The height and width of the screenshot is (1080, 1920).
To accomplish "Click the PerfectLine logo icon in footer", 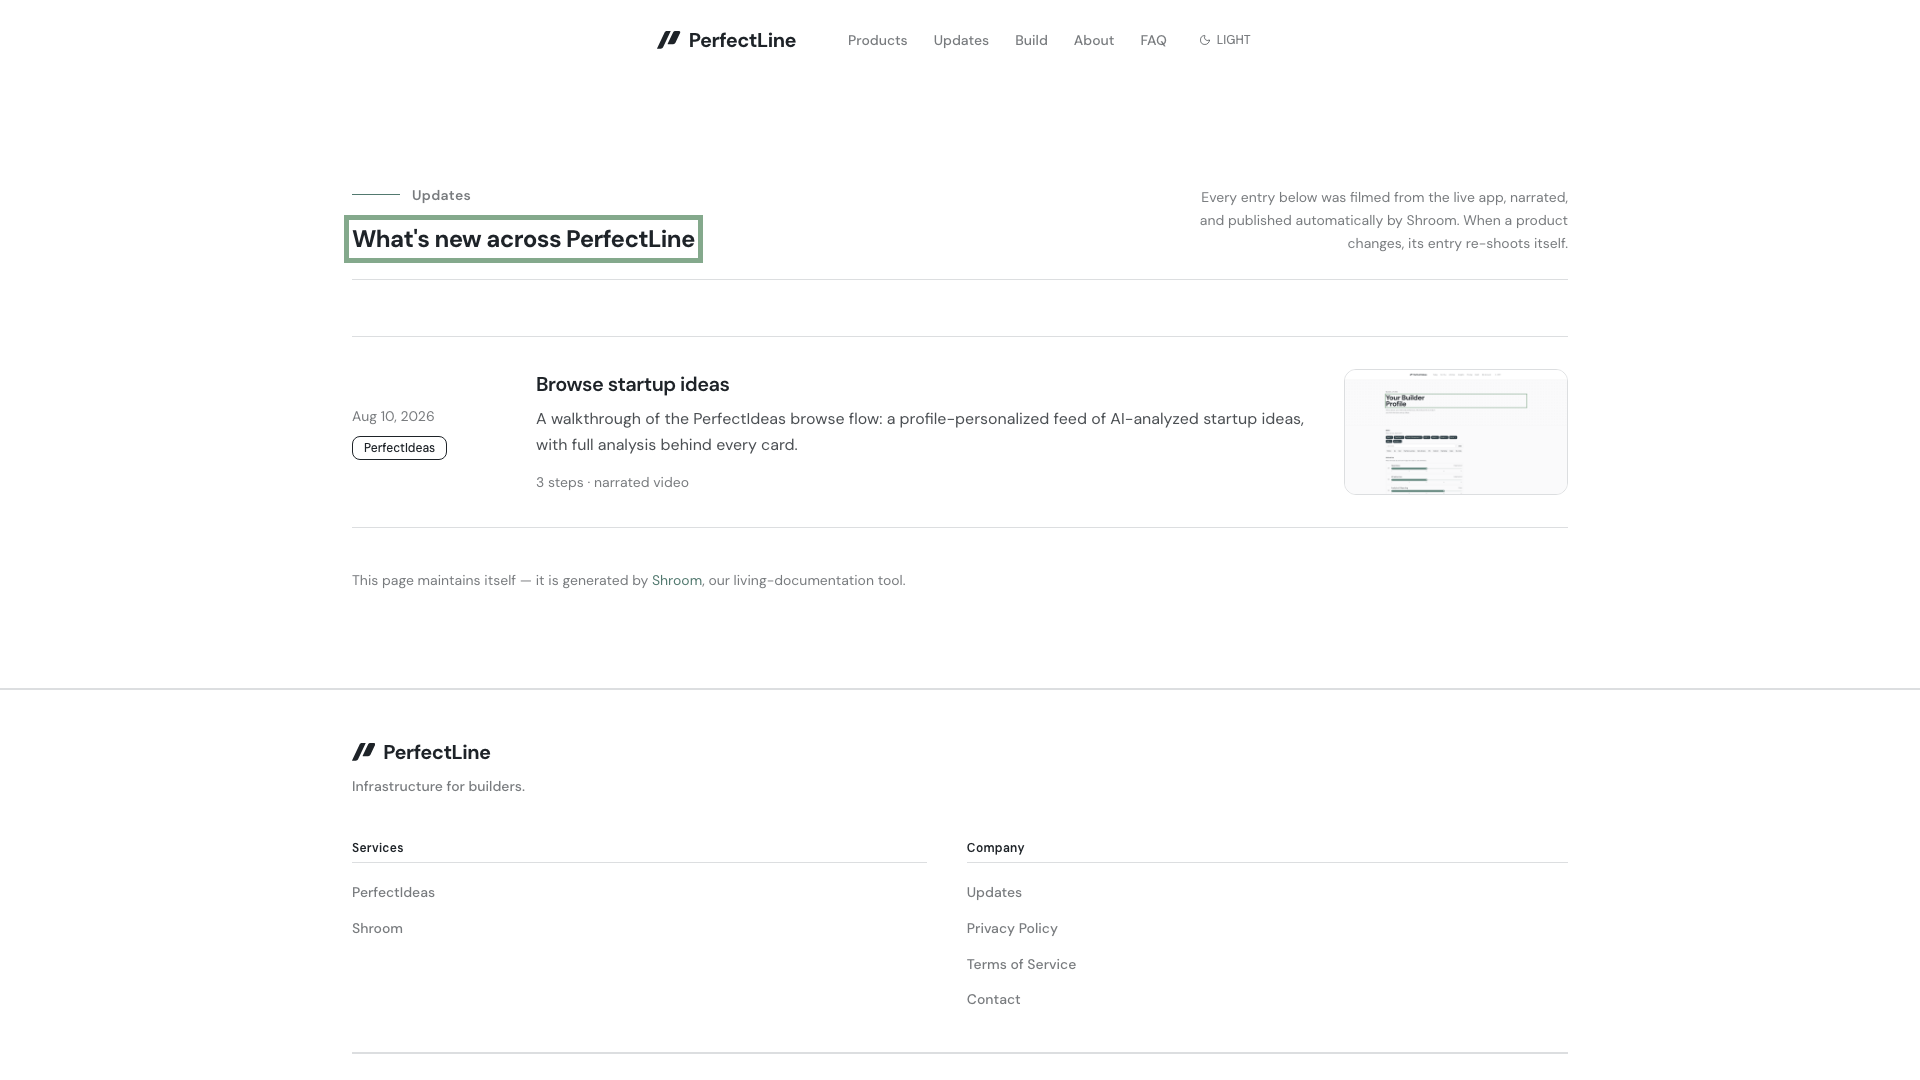I will point(363,752).
